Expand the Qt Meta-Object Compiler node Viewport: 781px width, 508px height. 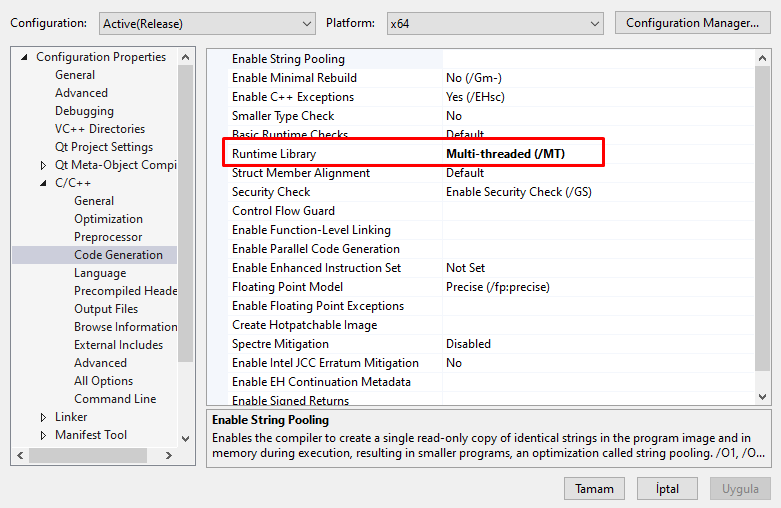[x=43, y=165]
